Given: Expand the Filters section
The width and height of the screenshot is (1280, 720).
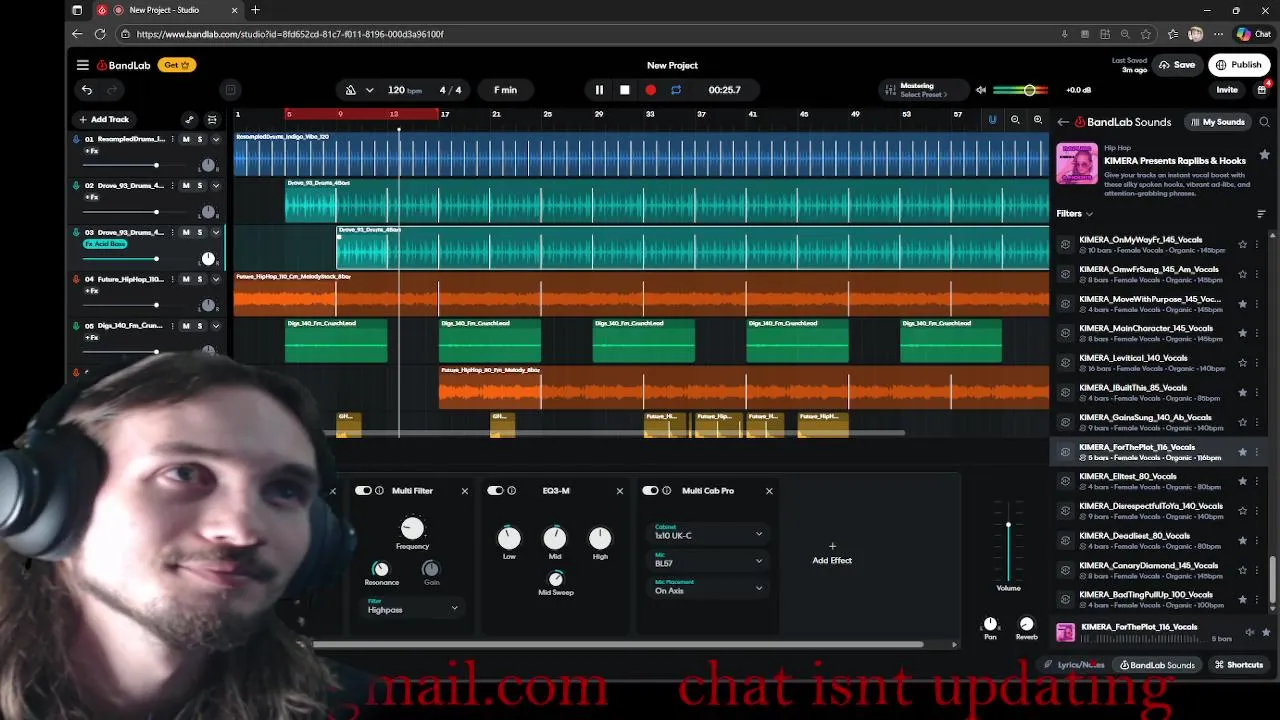Looking at the screenshot, I should pyautogui.click(x=1075, y=214).
